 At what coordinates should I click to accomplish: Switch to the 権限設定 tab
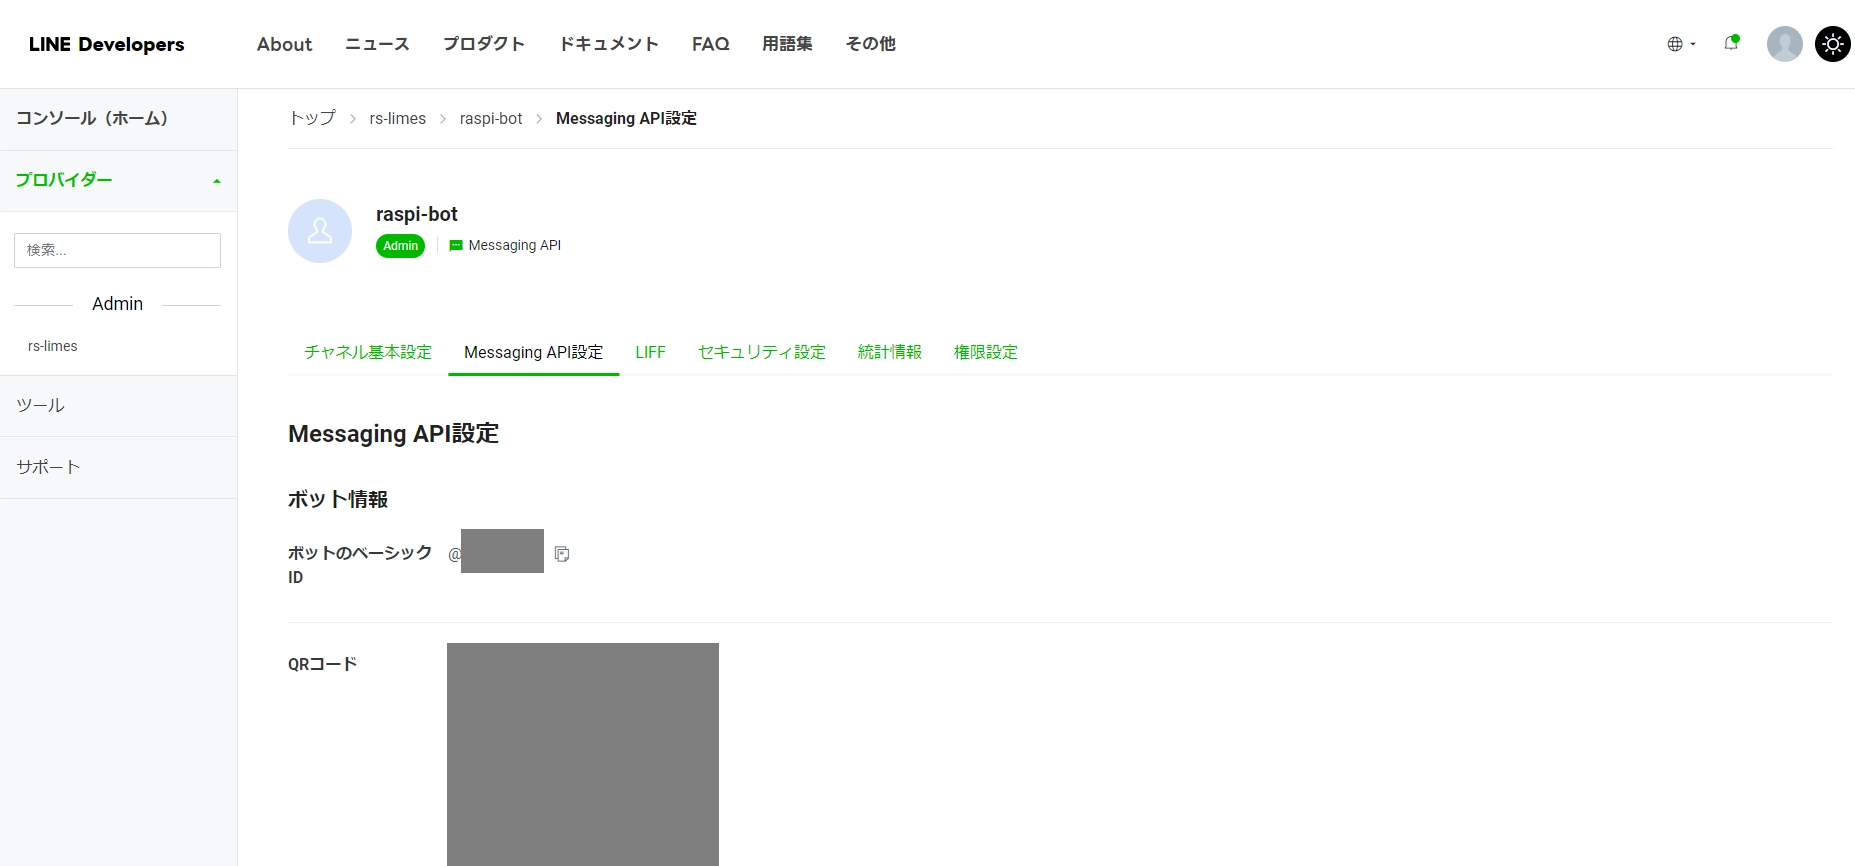pos(985,352)
